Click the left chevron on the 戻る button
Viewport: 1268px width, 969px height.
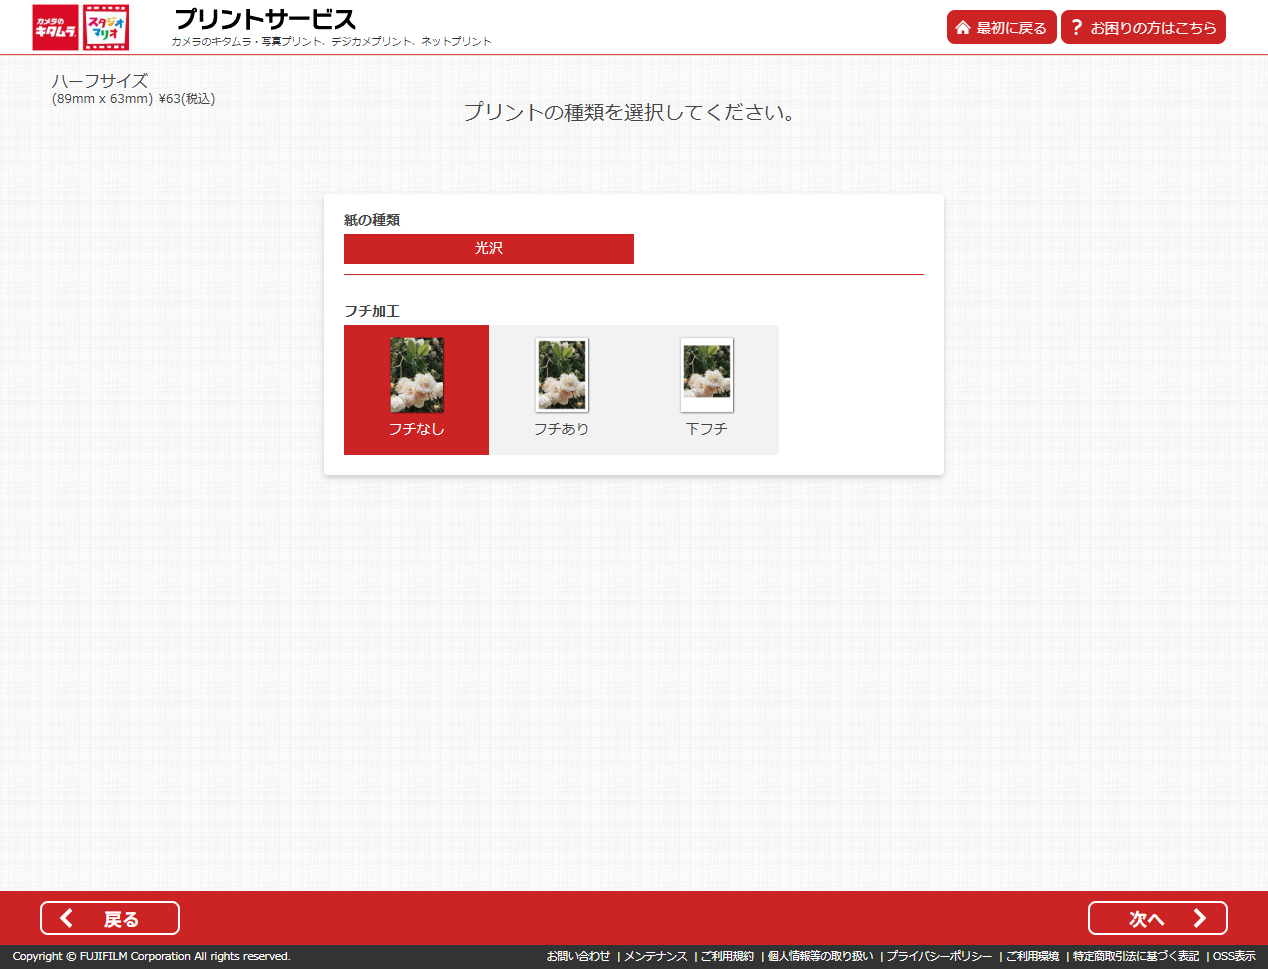[x=66, y=917]
